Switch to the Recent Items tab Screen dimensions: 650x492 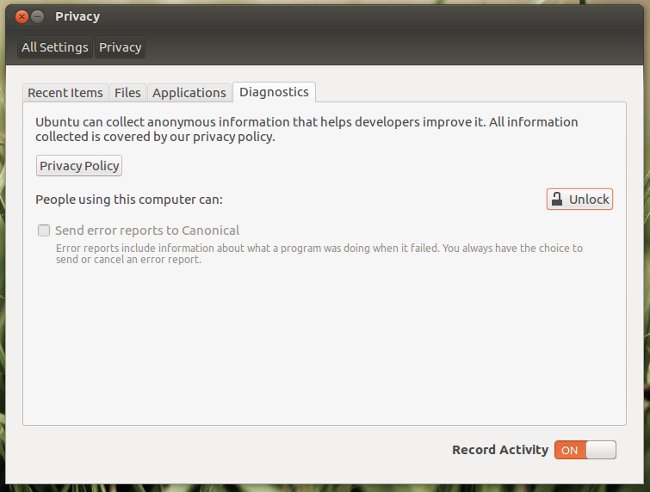pos(65,92)
